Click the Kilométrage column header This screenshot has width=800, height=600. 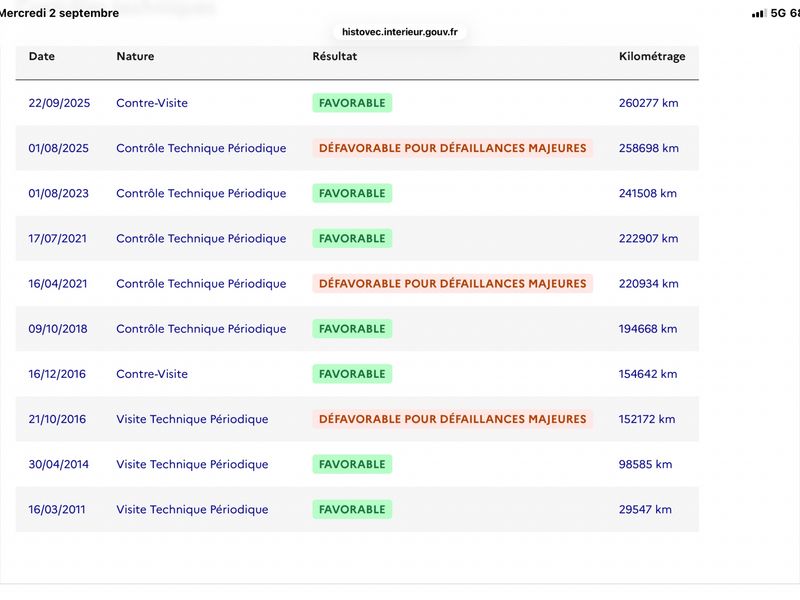click(x=652, y=57)
